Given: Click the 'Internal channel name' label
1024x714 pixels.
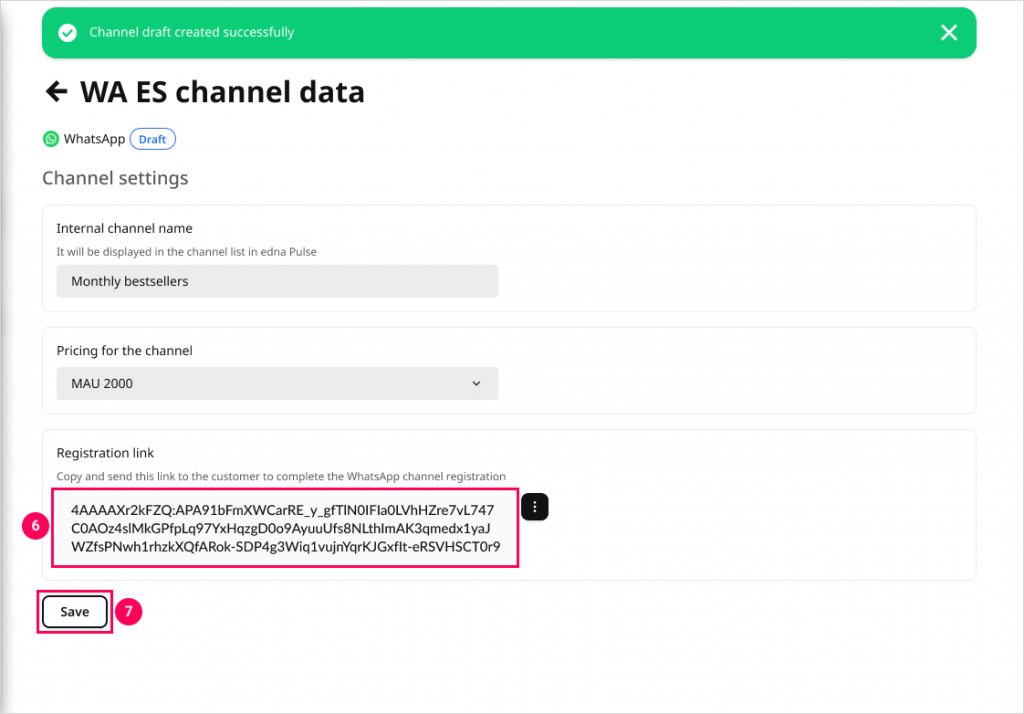Looking at the screenshot, I should (x=124, y=228).
